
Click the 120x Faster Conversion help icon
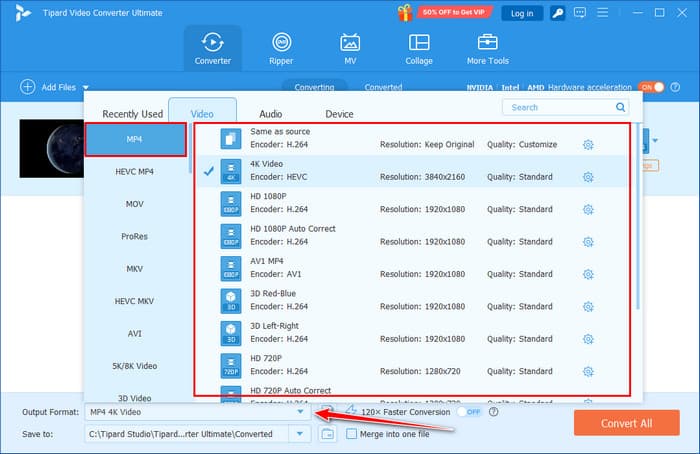point(493,412)
